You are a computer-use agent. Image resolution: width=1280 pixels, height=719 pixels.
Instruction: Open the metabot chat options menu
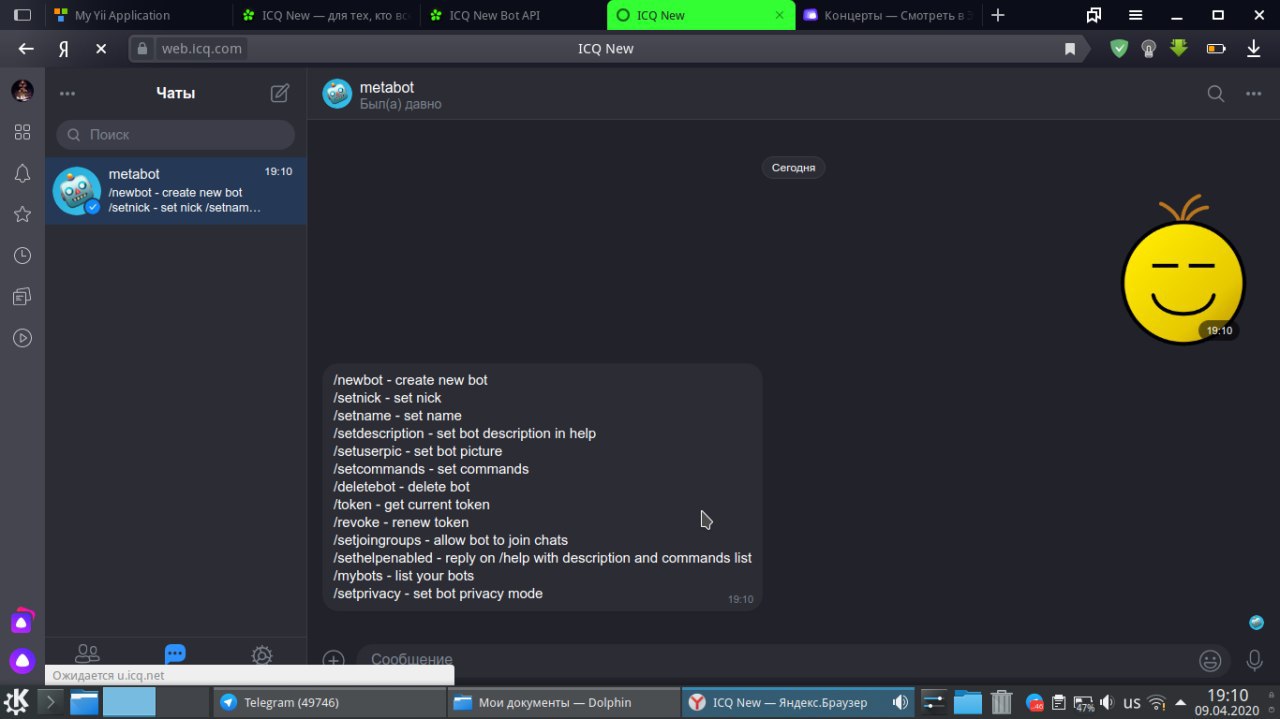tap(1254, 94)
